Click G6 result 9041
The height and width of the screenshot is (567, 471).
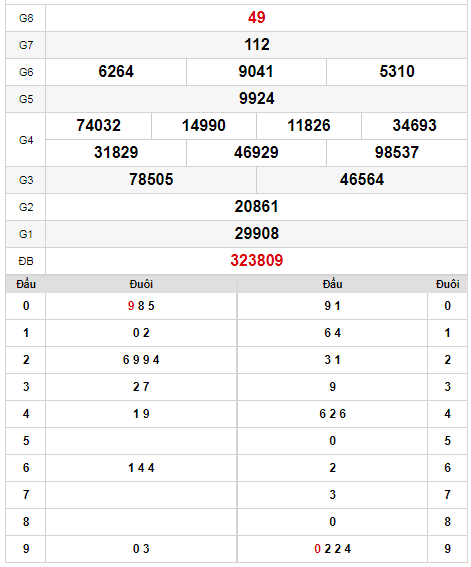coord(256,71)
